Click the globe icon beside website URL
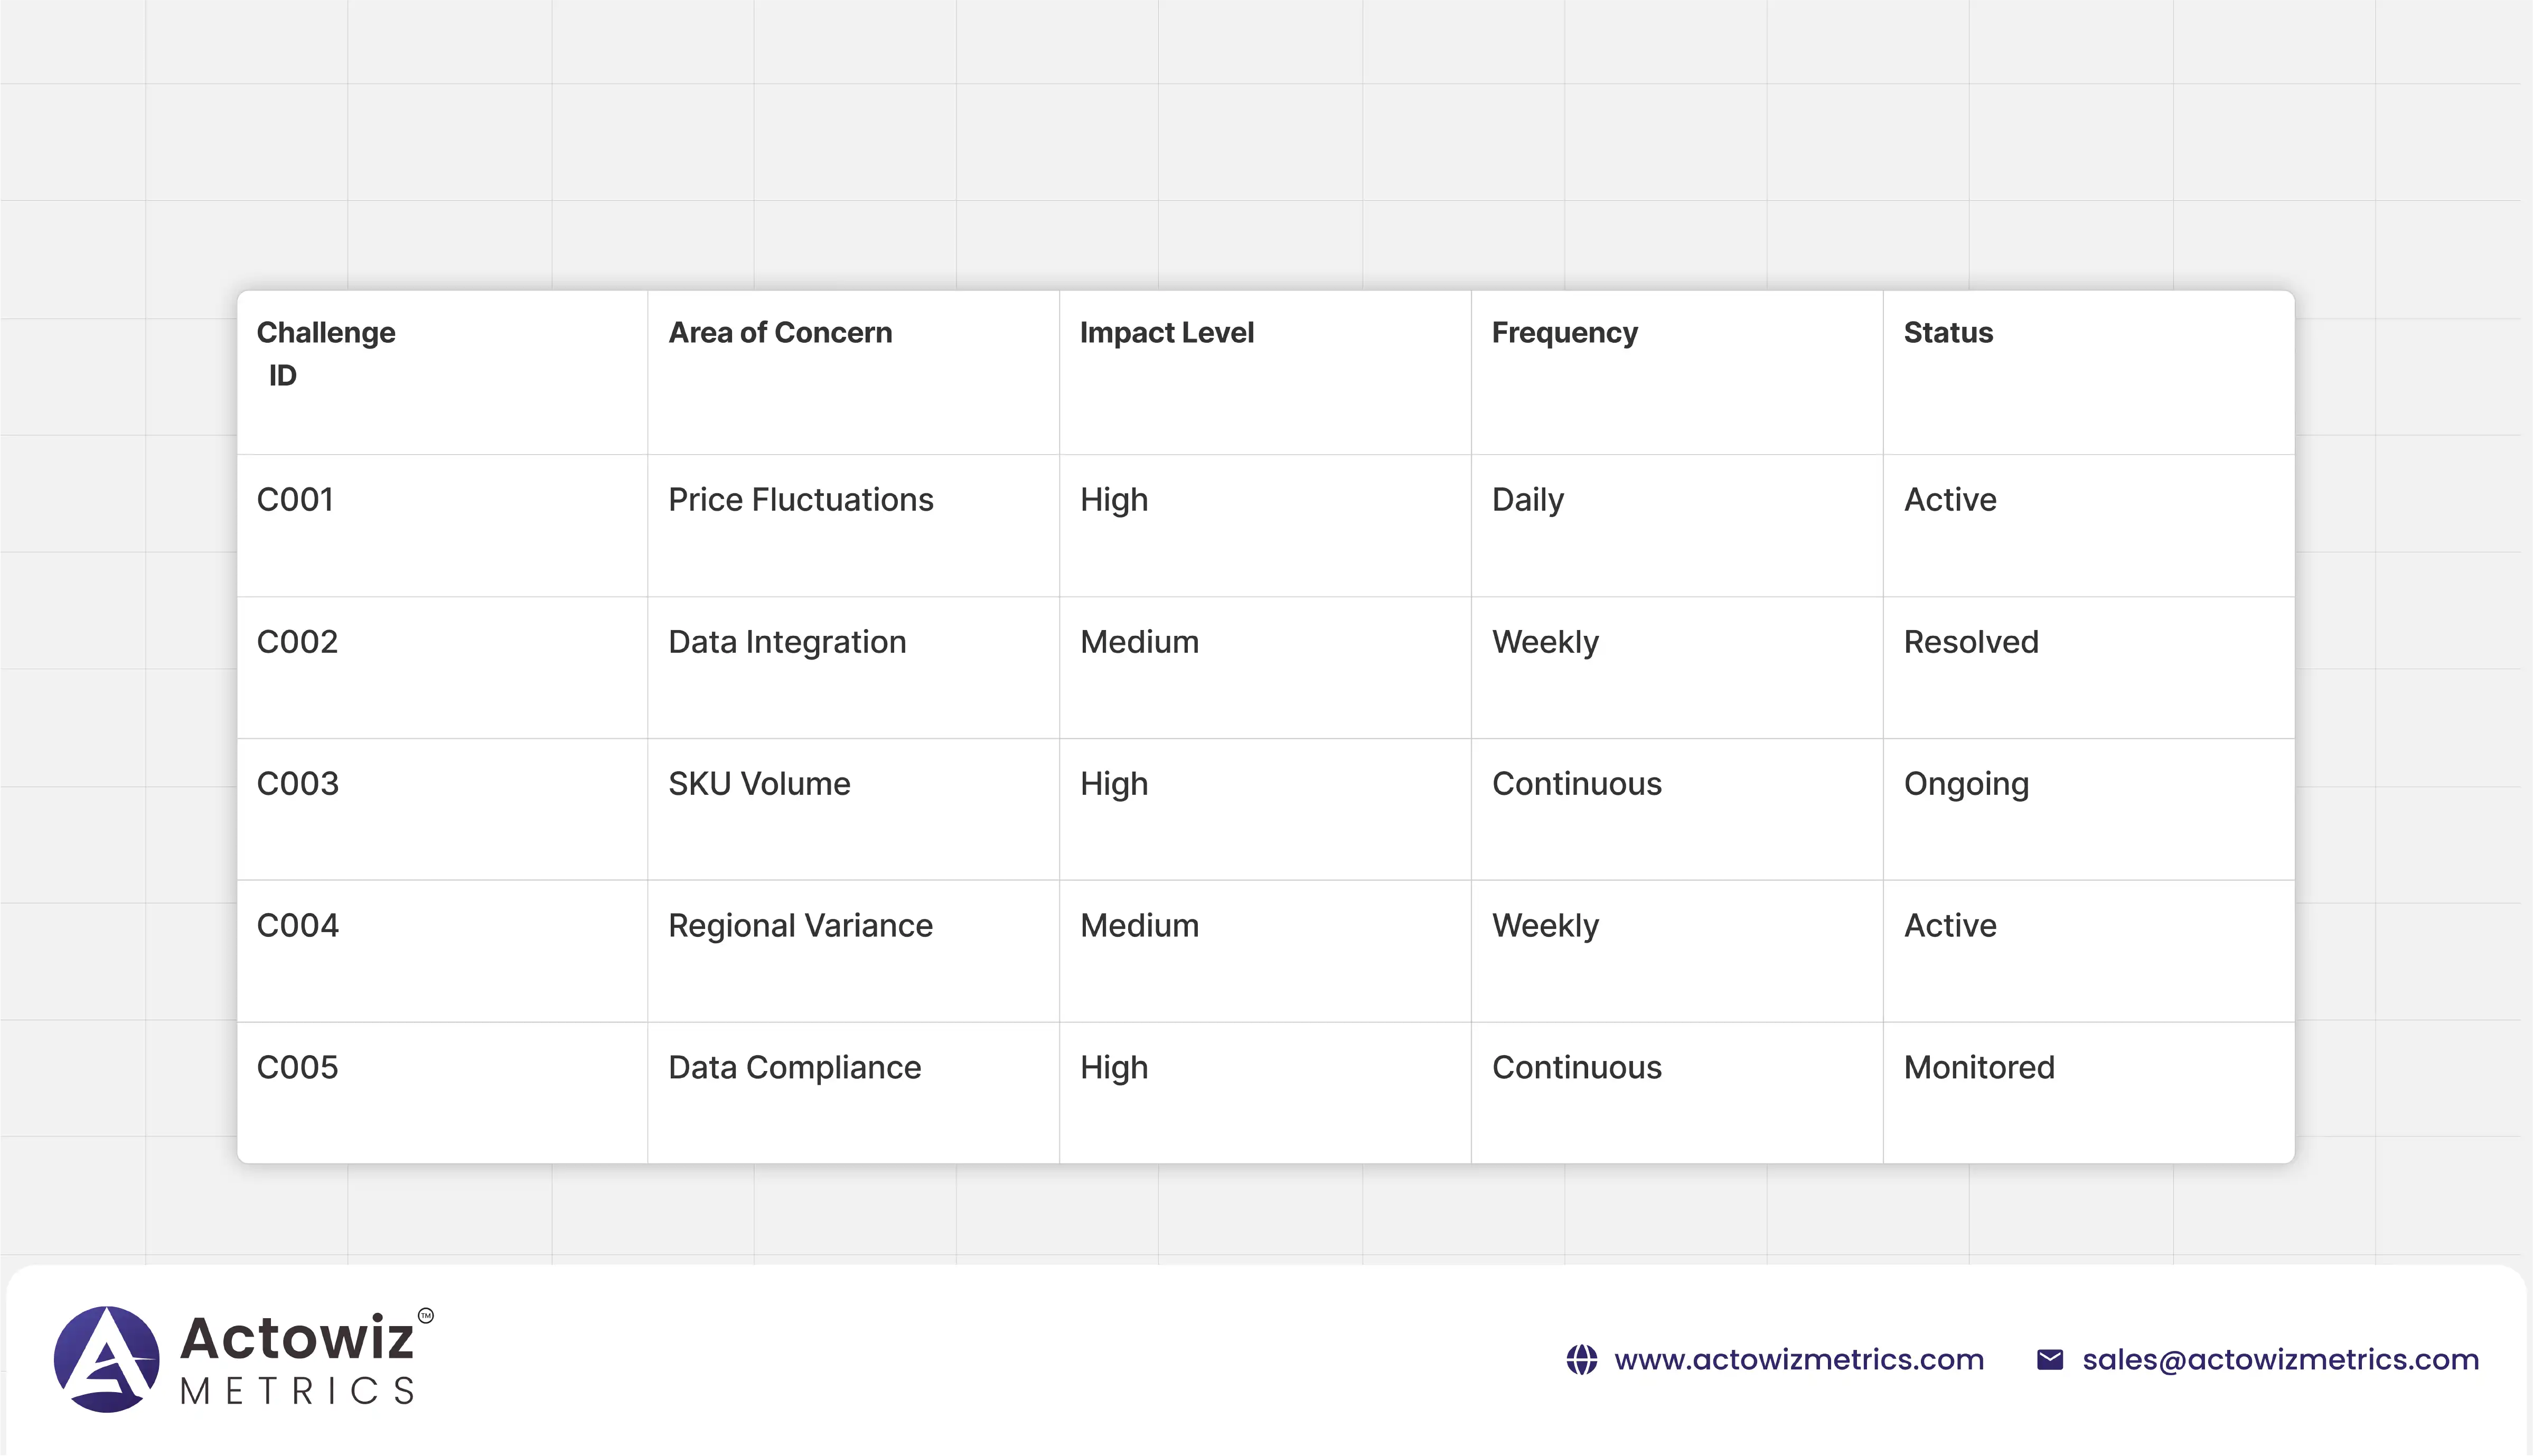The width and height of the screenshot is (2533, 1456). 1581,1360
